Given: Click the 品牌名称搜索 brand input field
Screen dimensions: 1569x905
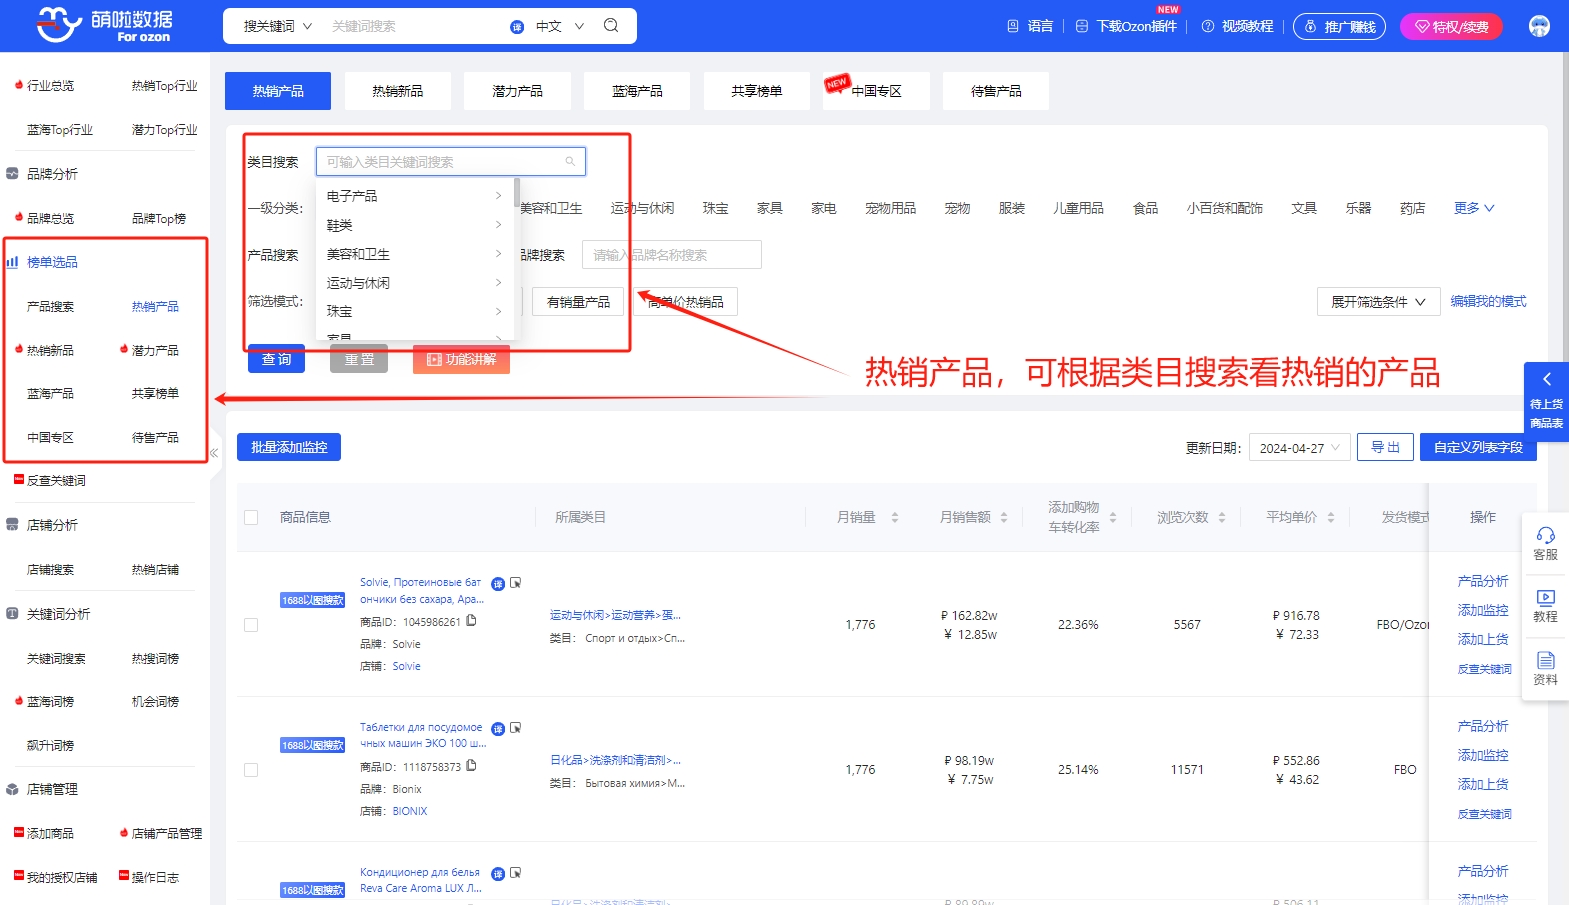Looking at the screenshot, I should 671,255.
